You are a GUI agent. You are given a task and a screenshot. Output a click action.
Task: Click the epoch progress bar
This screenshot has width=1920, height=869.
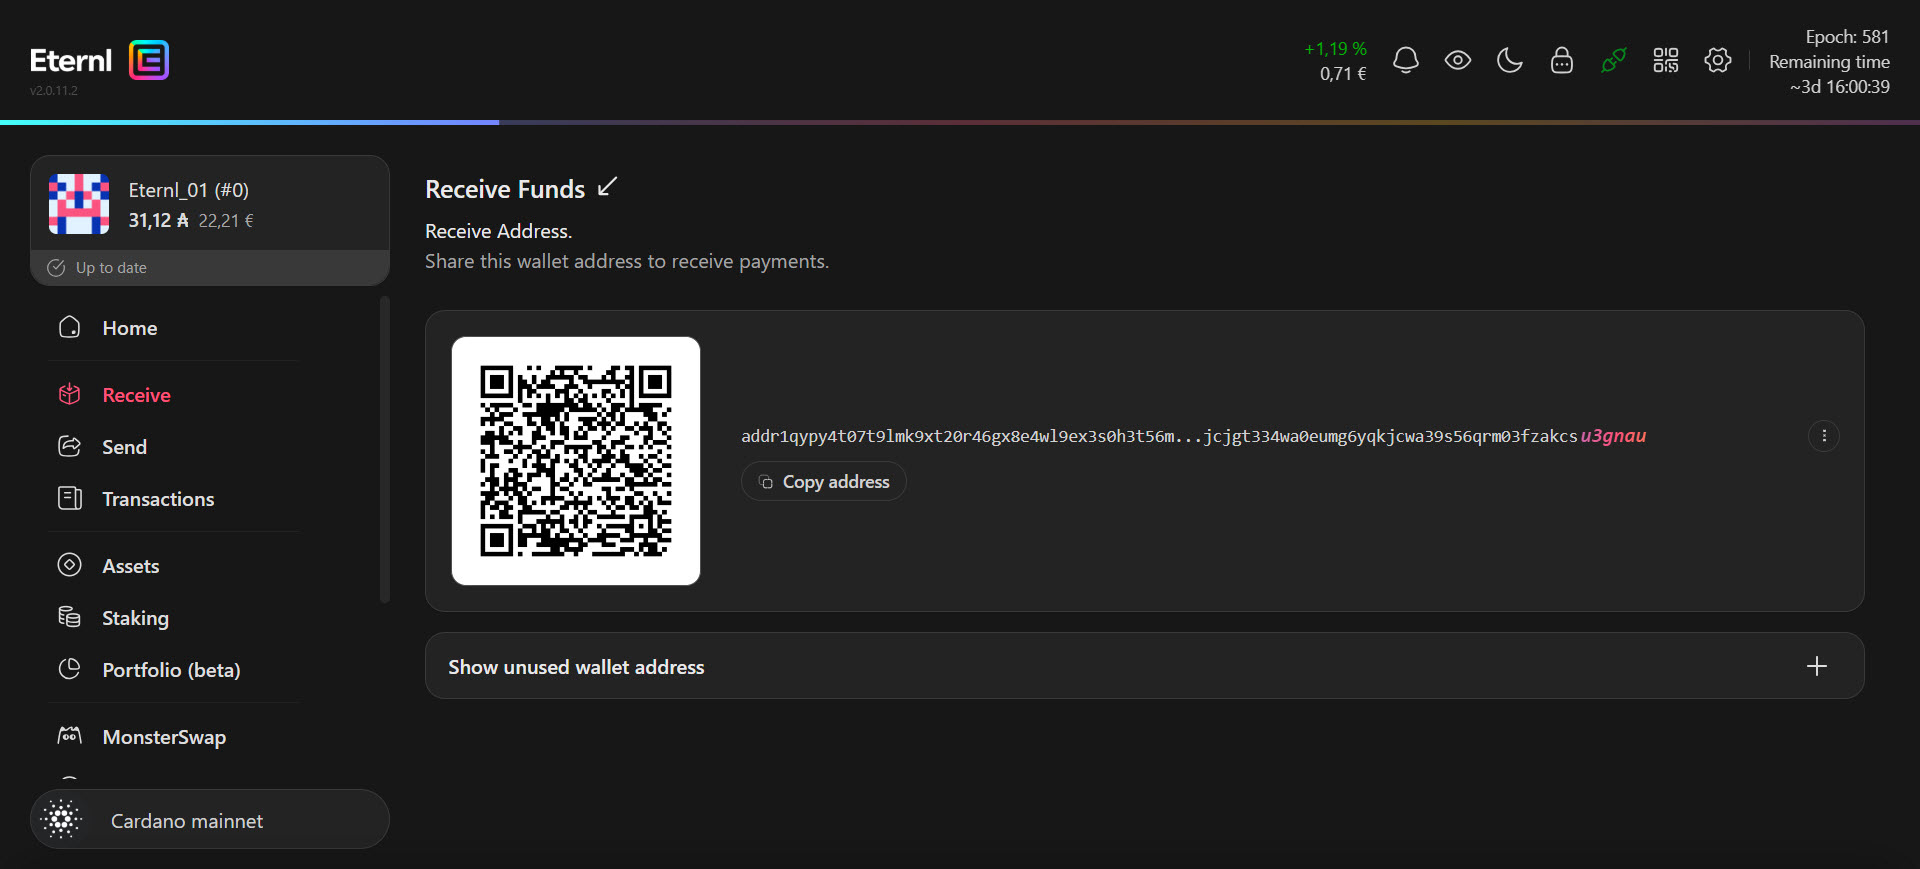(960, 122)
